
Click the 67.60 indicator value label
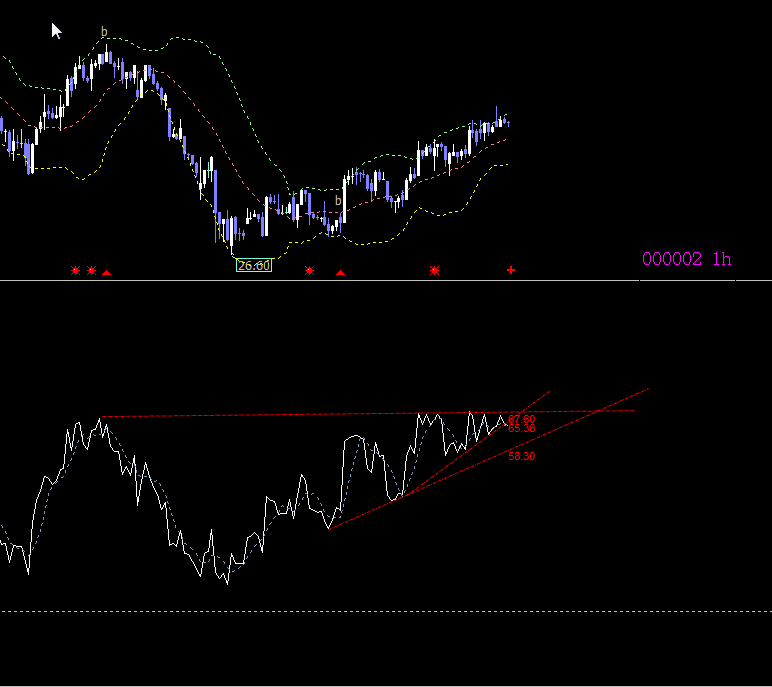(x=522, y=419)
